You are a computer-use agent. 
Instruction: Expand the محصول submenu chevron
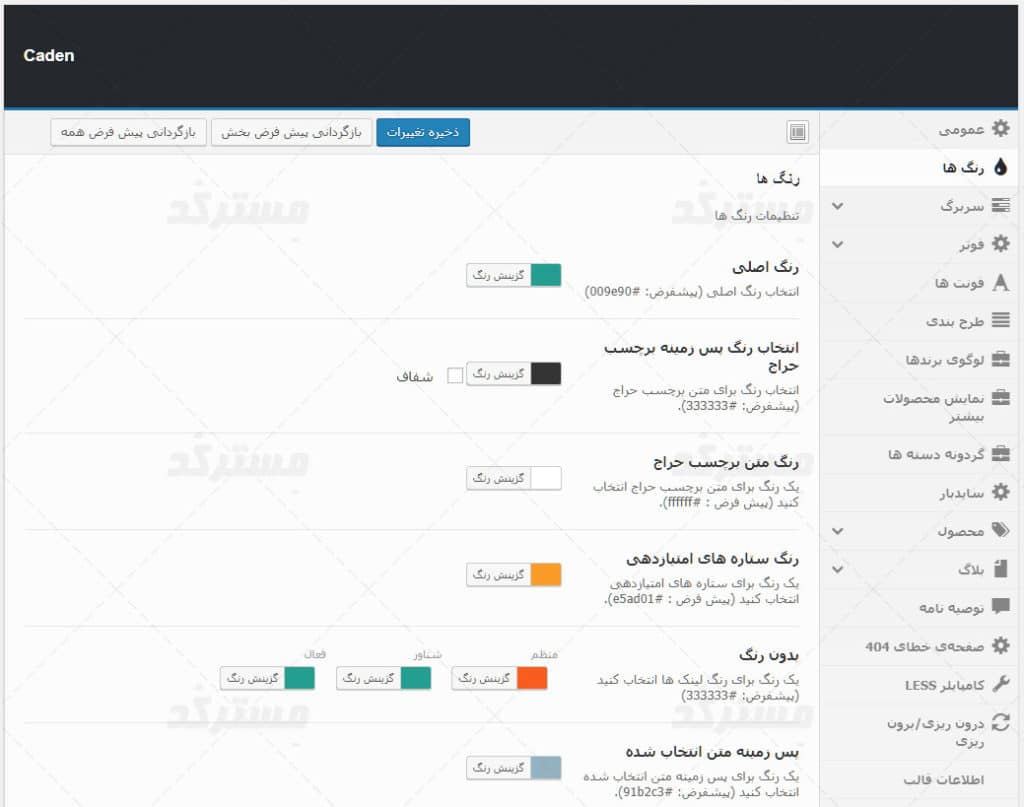pyautogui.click(x=838, y=531)
